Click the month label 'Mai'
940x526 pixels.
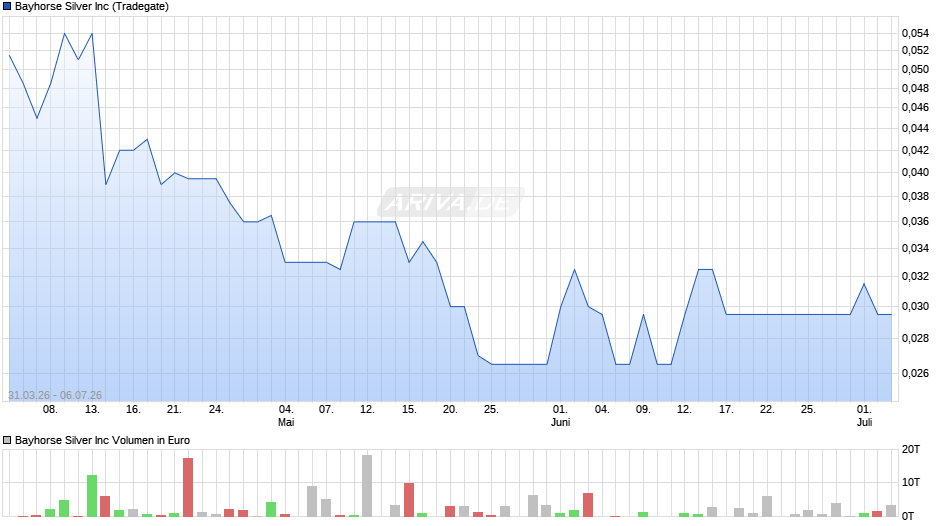coord(286,423)
